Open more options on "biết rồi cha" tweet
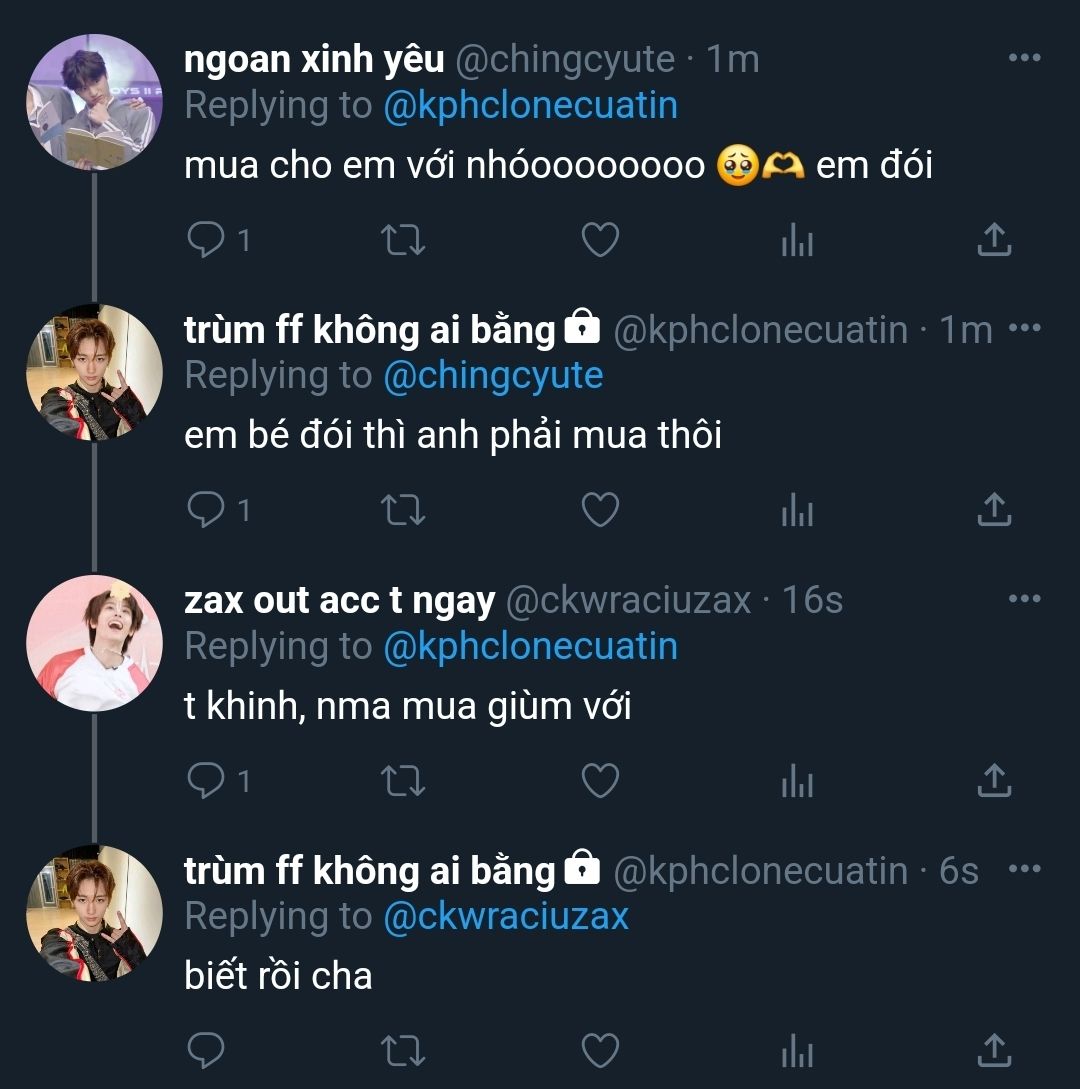 [1024, 869]
